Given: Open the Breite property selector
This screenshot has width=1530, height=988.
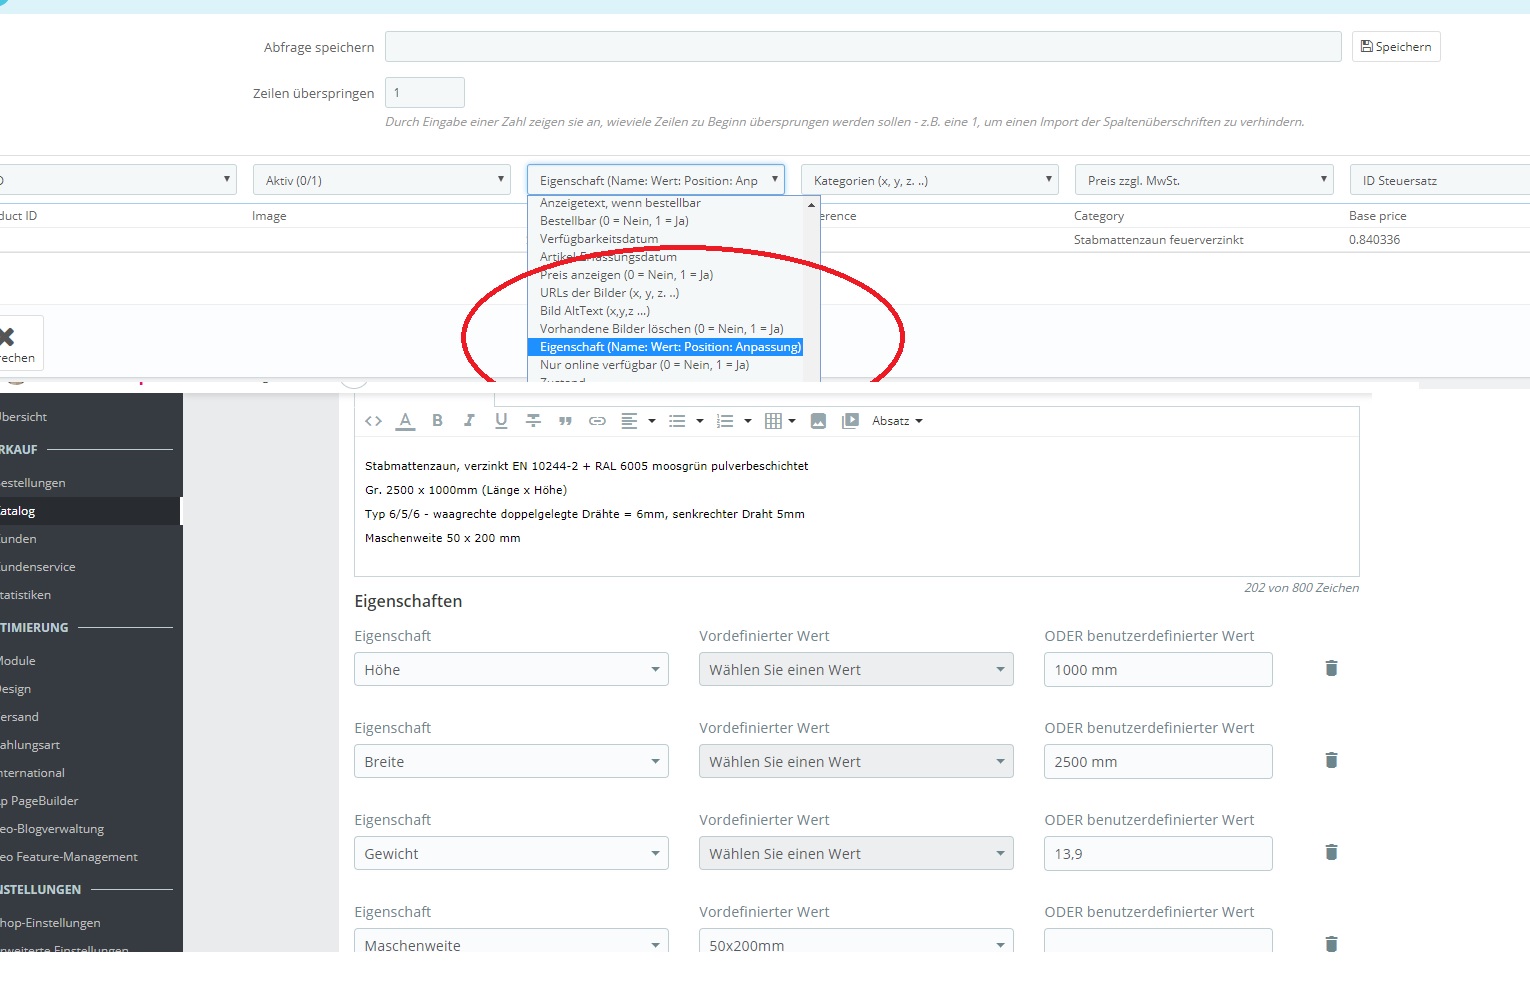Looking at the screenshot, I should point(511,761).
